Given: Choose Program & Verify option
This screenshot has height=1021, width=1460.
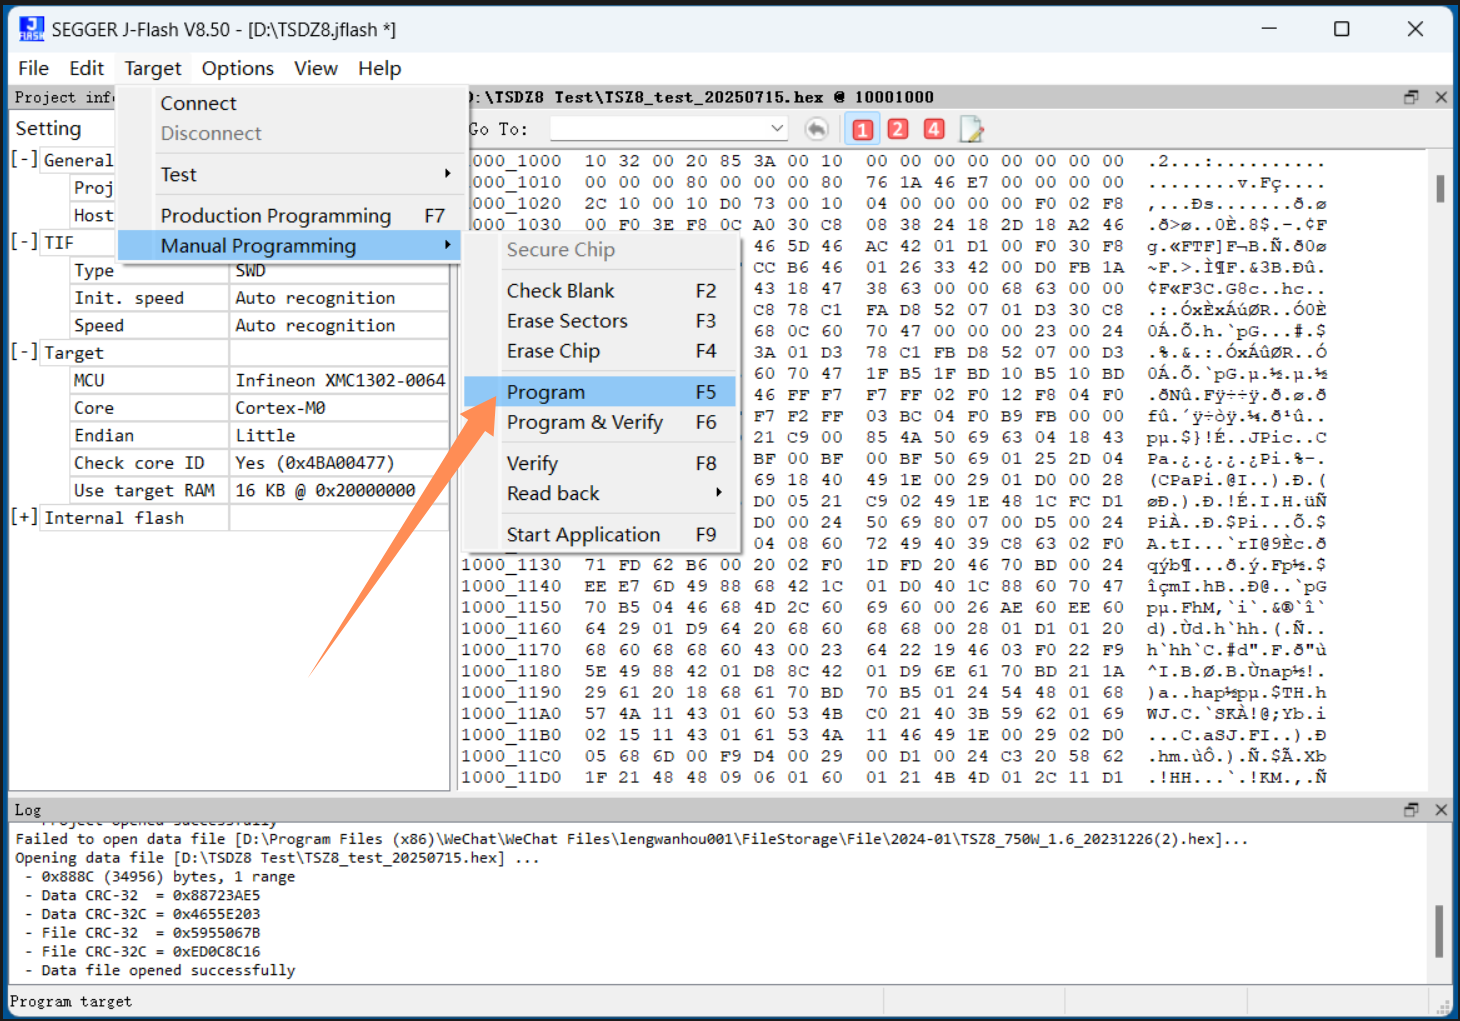Looking at the screenshot, I should coord(601,422).
